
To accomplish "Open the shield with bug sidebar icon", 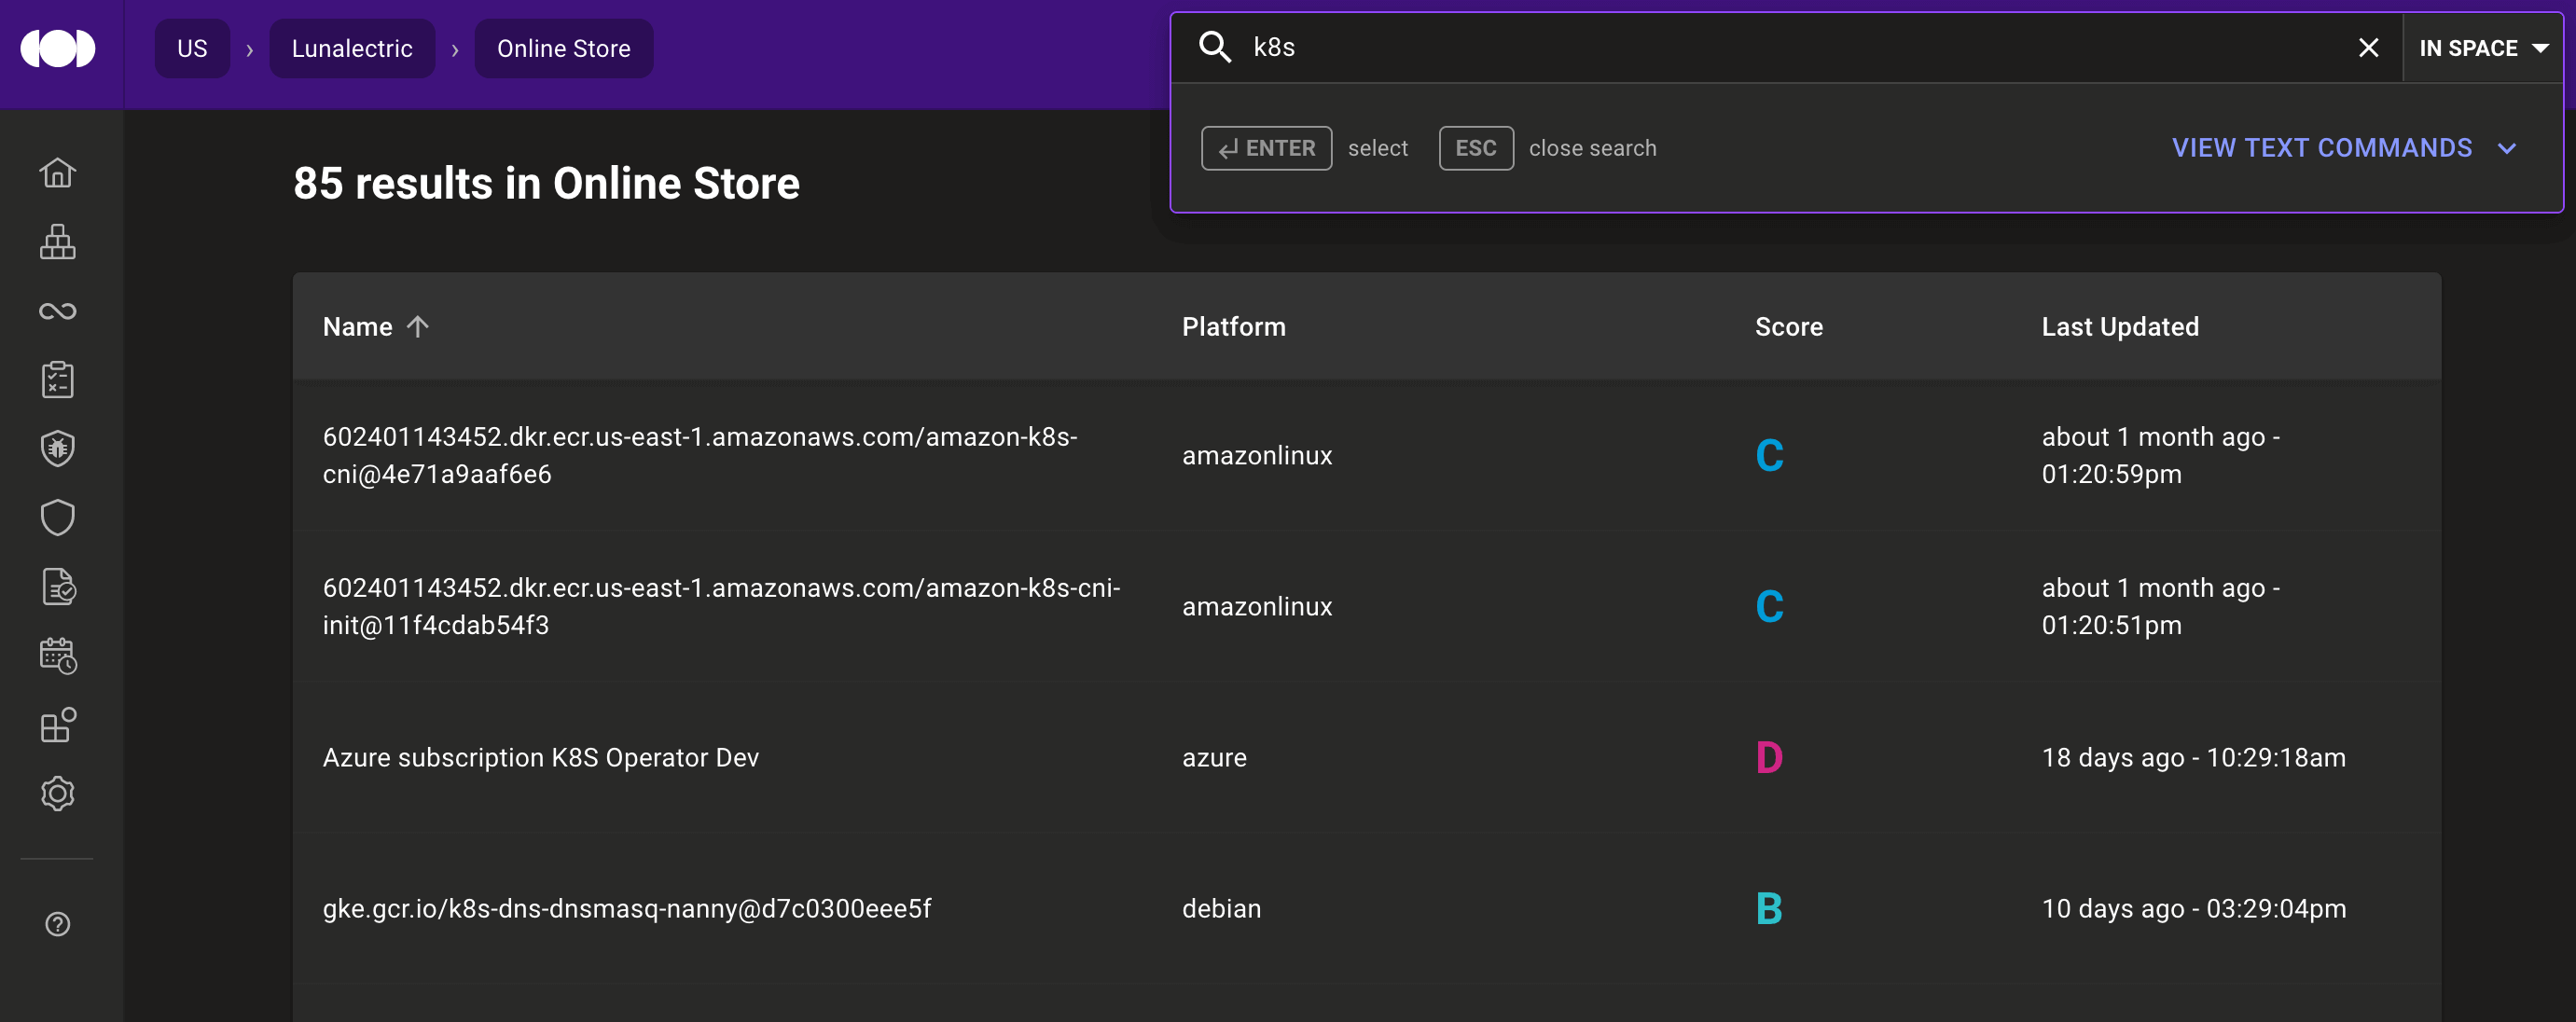I will coord(57,449).
